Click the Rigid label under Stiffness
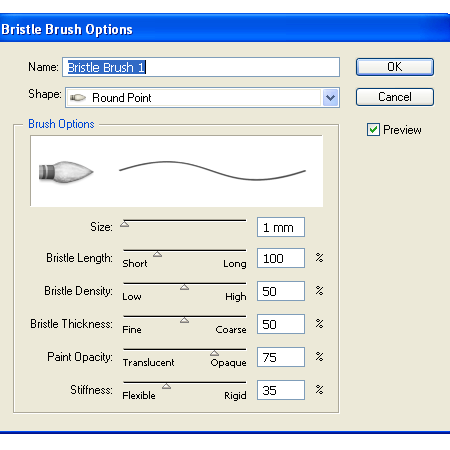The image size is (450, 450). (x=235, y=396)
